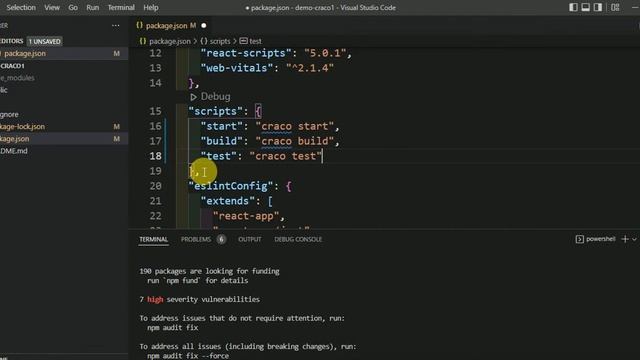This screenshot has height=360, width=640.
Task: Click the Debug code lens
Action: tap(215, 97)
